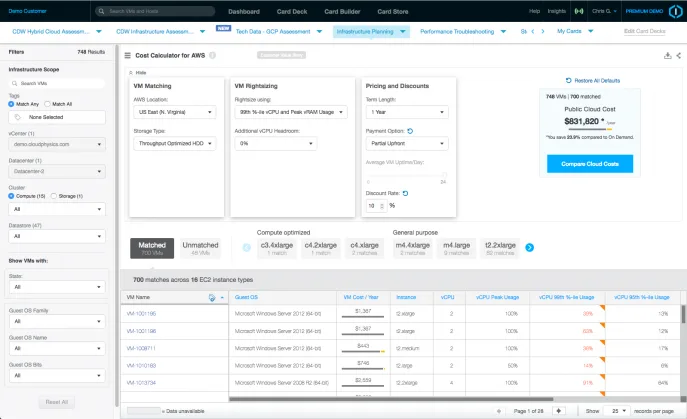Show next instance types with blue arrow
The width and height of the screenshot is (687, 419).
pyautogui.click(x=529, y=248)
